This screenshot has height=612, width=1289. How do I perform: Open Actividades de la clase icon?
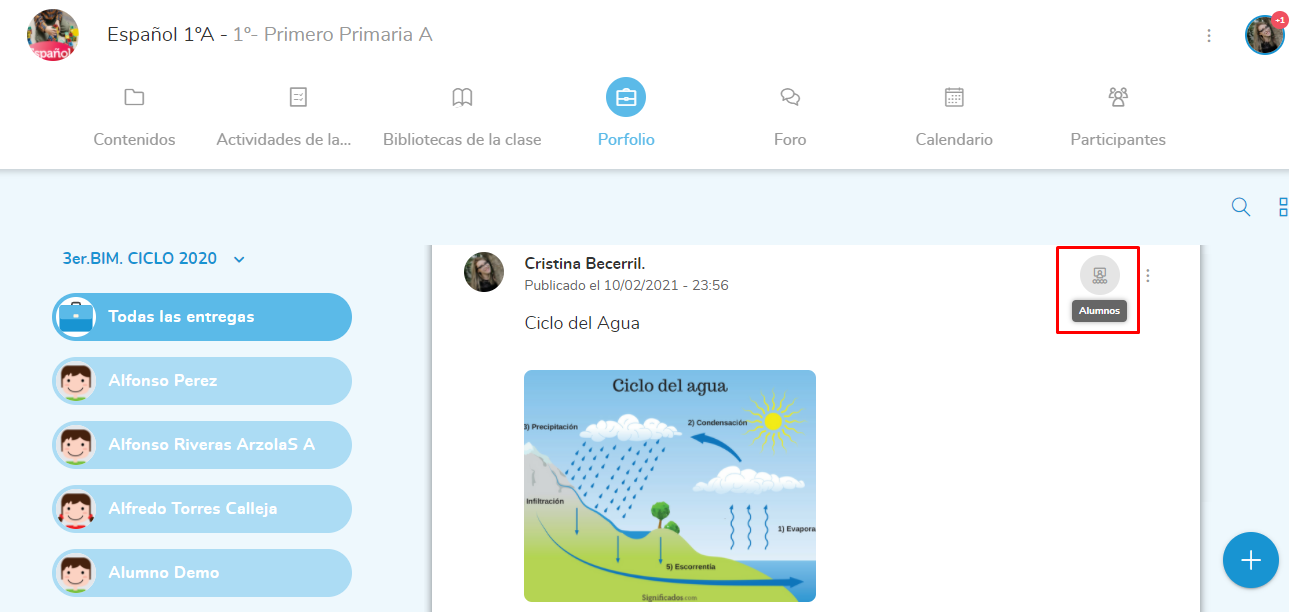coord(298,97)
